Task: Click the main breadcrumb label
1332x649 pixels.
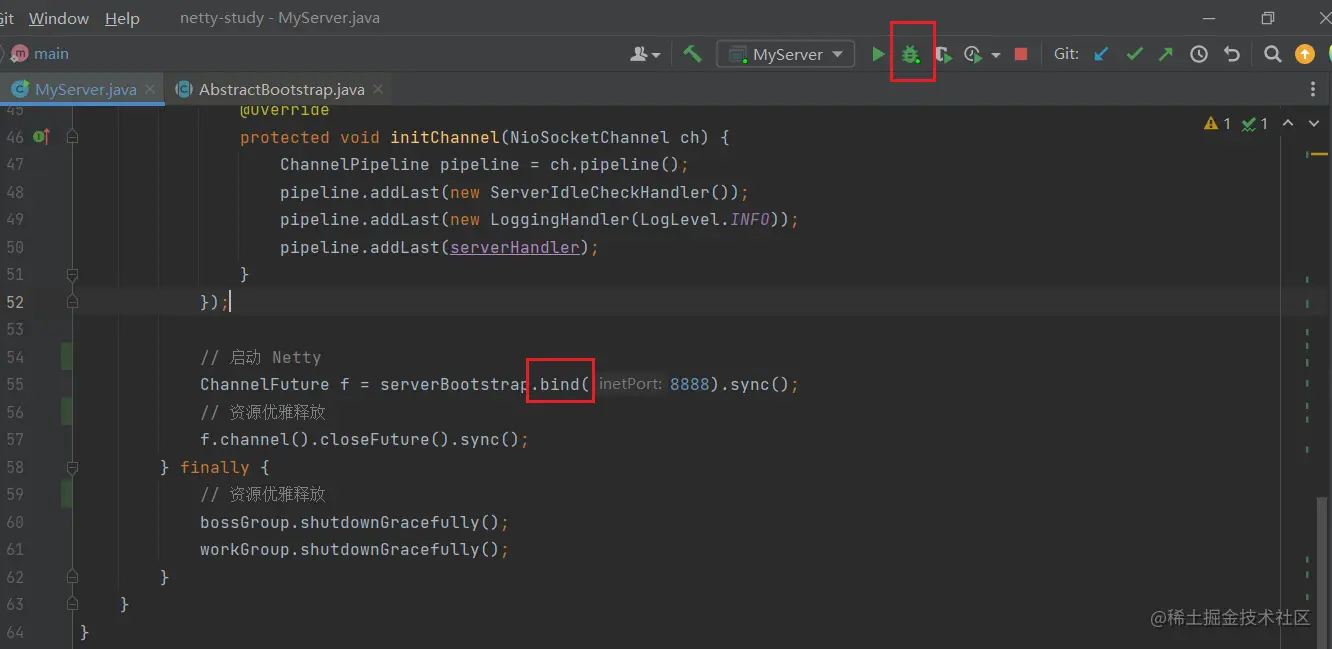Action: pos(51,54)
